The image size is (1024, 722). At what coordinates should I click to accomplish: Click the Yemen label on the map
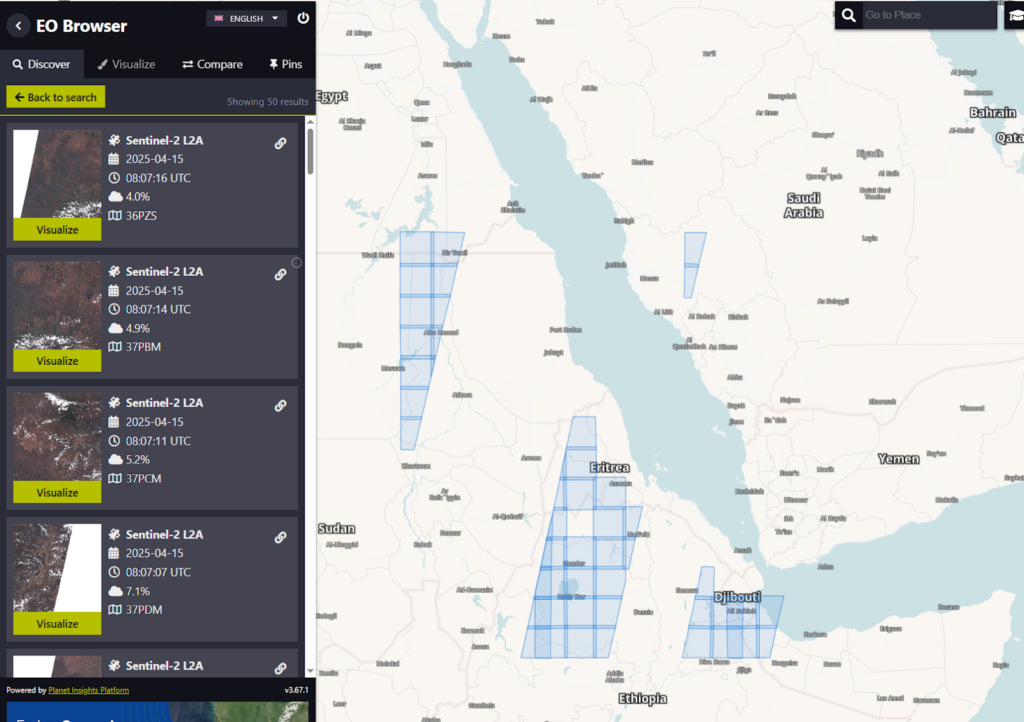click(x=899, y=459)
